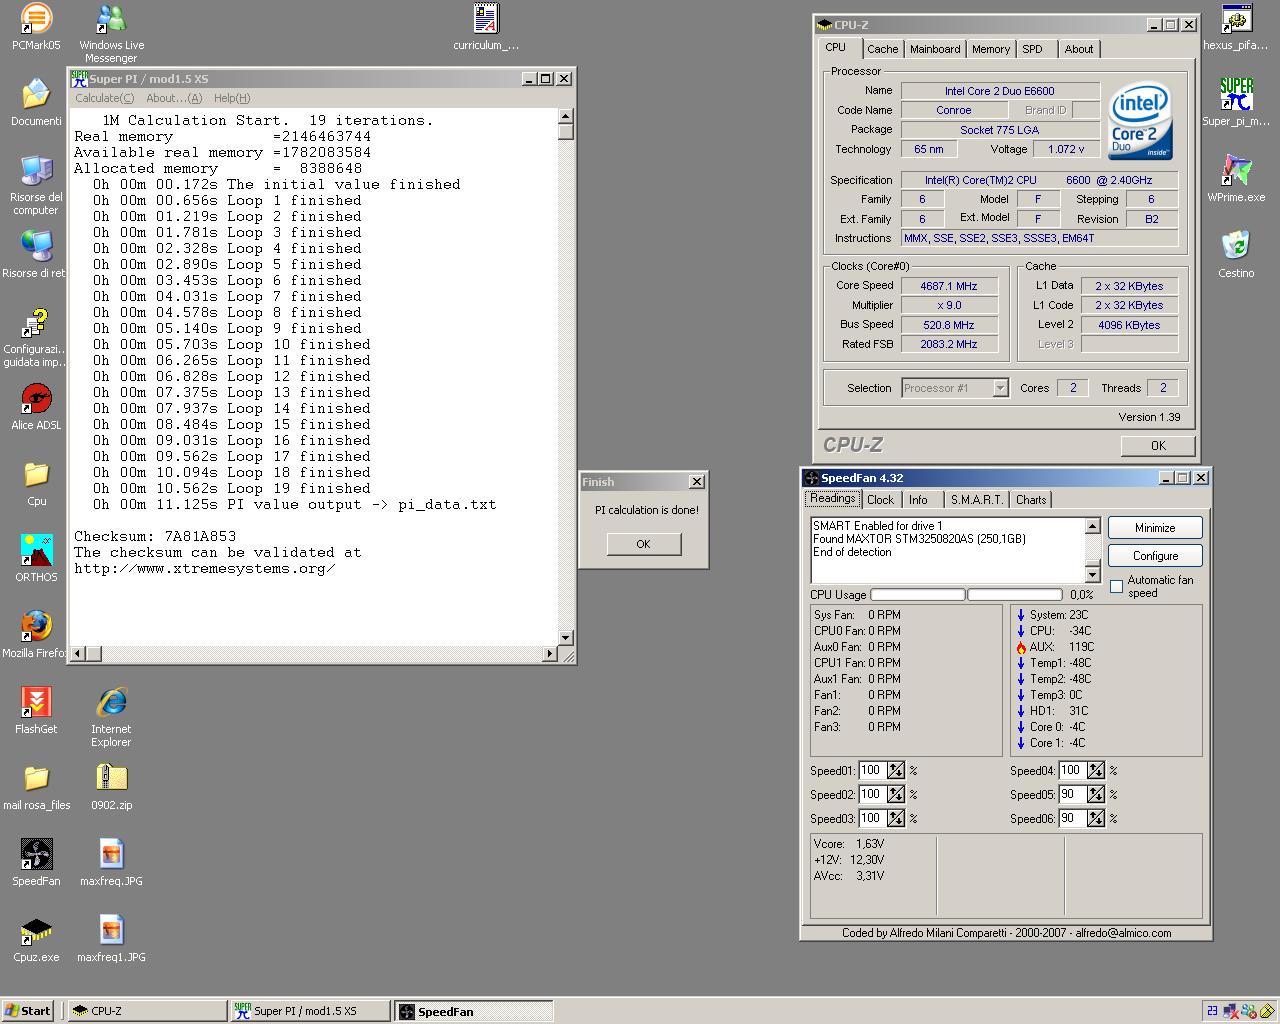Select the 0902.zip archive icon

(x=111, y=786)
